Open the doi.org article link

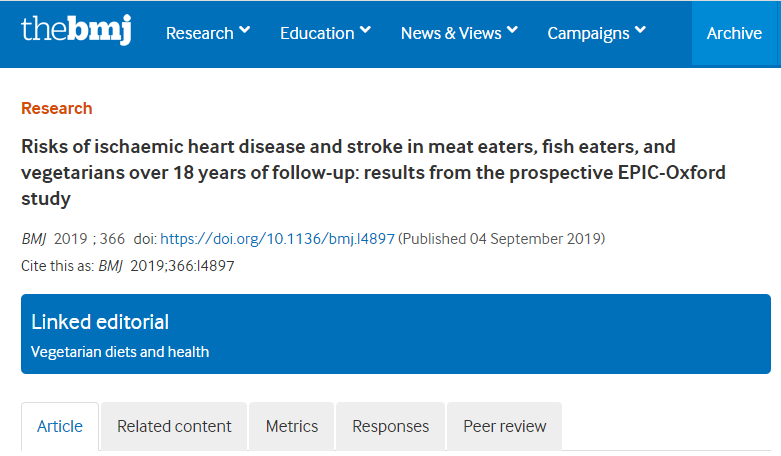pyautogui.click(x=277, y=239)
